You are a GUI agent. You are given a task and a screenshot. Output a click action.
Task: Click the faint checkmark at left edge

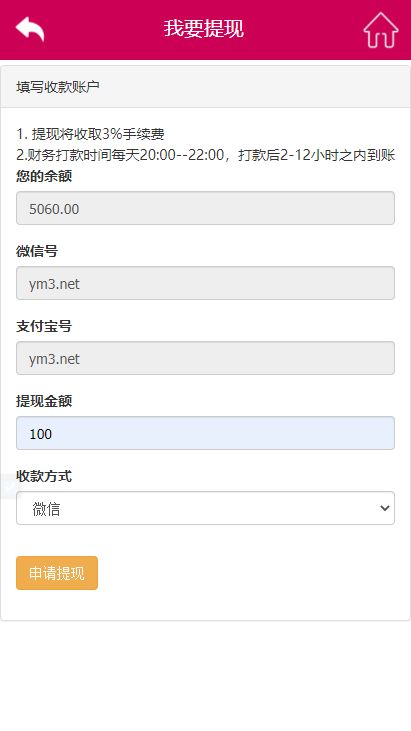point(8,487)
